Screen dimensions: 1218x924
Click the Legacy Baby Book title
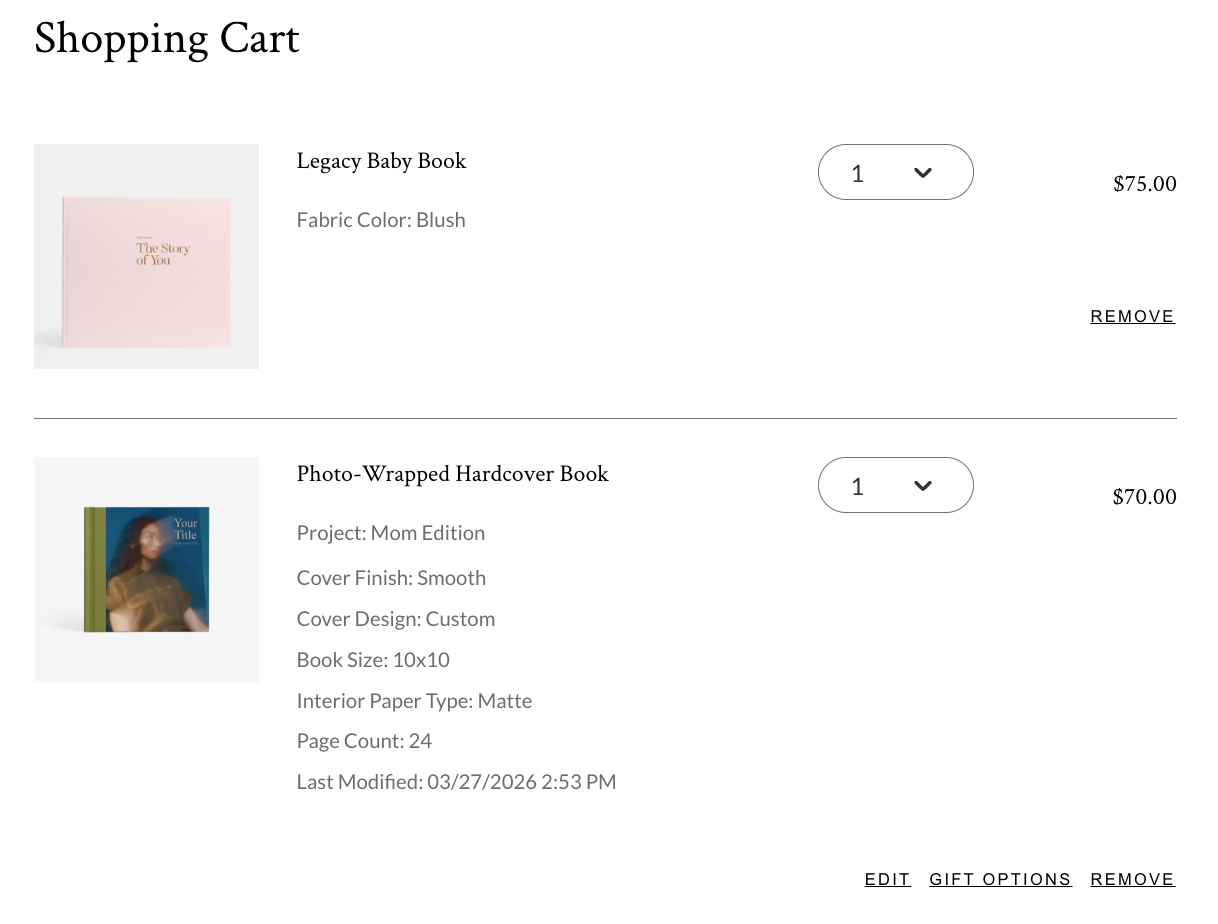click(381, 161)
